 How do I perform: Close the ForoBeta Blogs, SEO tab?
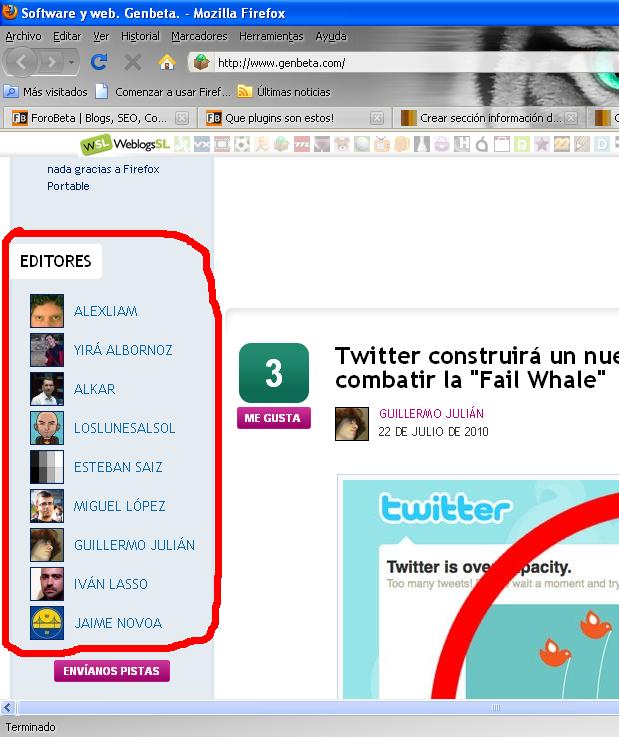(182, 118)
